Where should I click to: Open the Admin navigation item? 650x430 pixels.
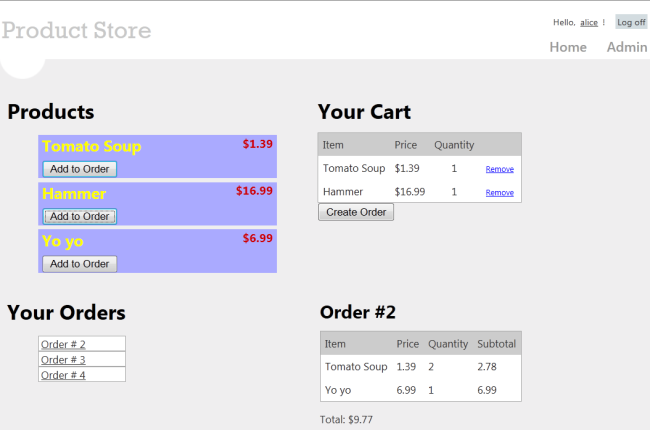(x=627, y=47)
